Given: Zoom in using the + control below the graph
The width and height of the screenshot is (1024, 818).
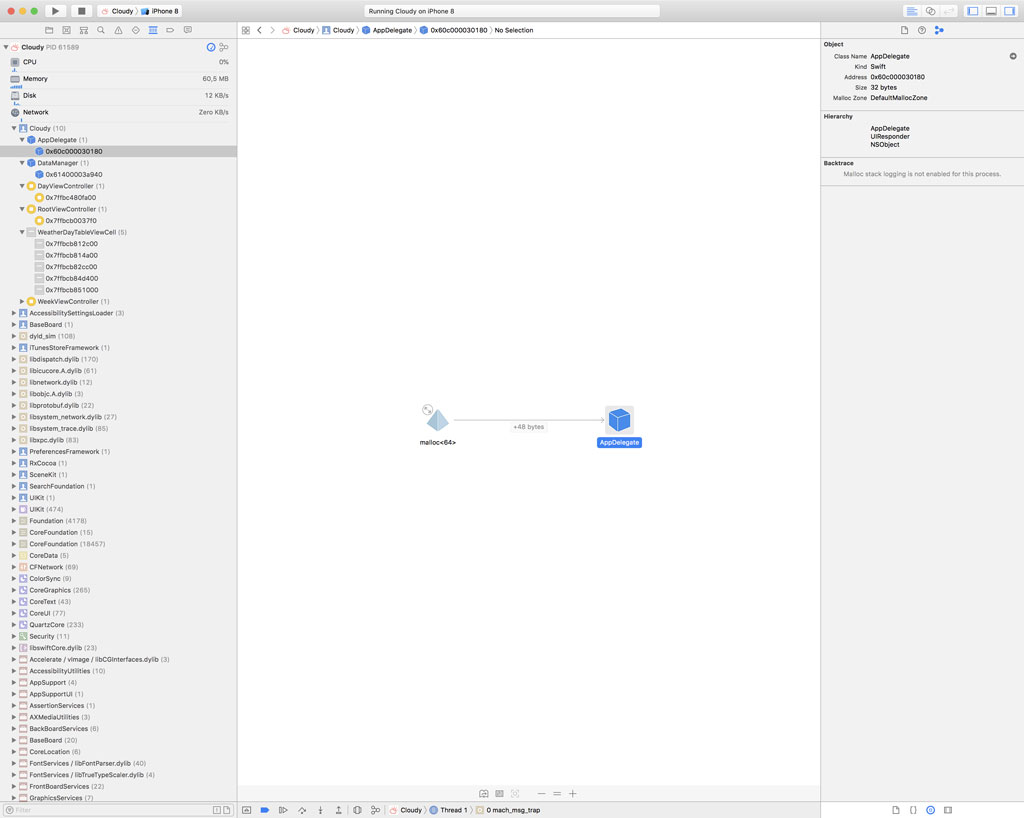Looking at the screenshot, I should click(573, 794).
